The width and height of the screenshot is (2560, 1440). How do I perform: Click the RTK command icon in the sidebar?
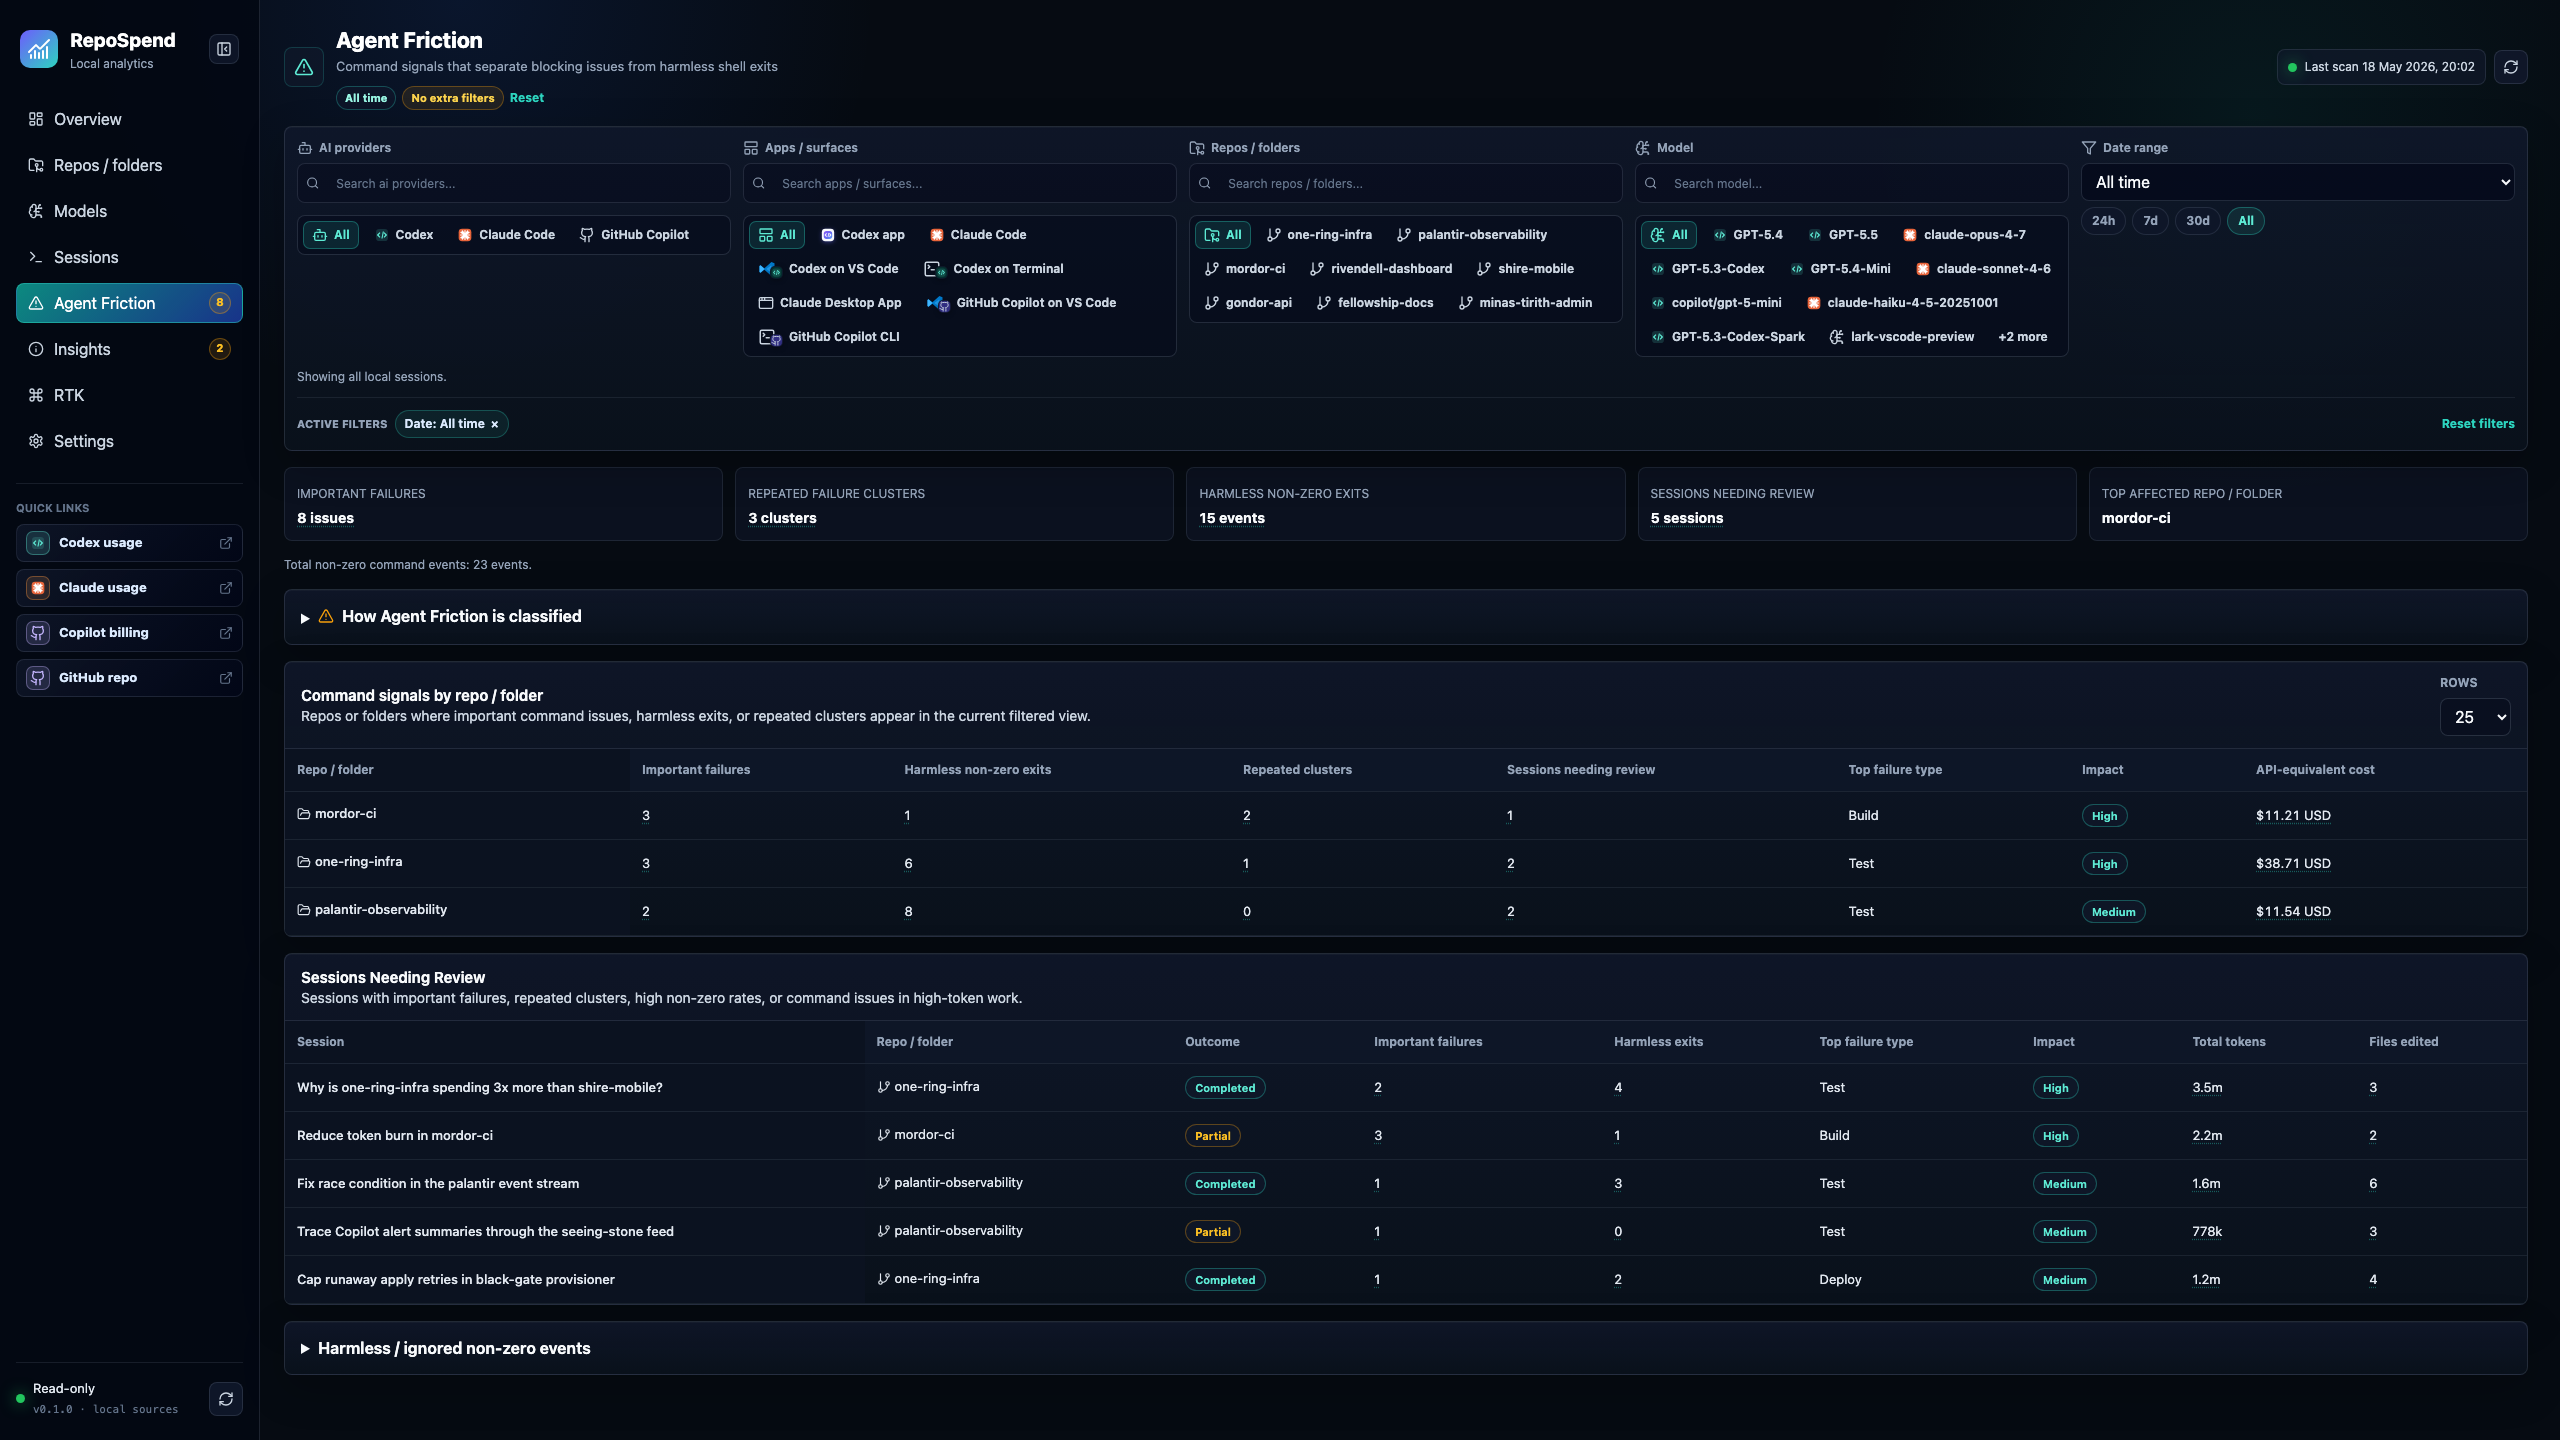click(x=36, y=395)
